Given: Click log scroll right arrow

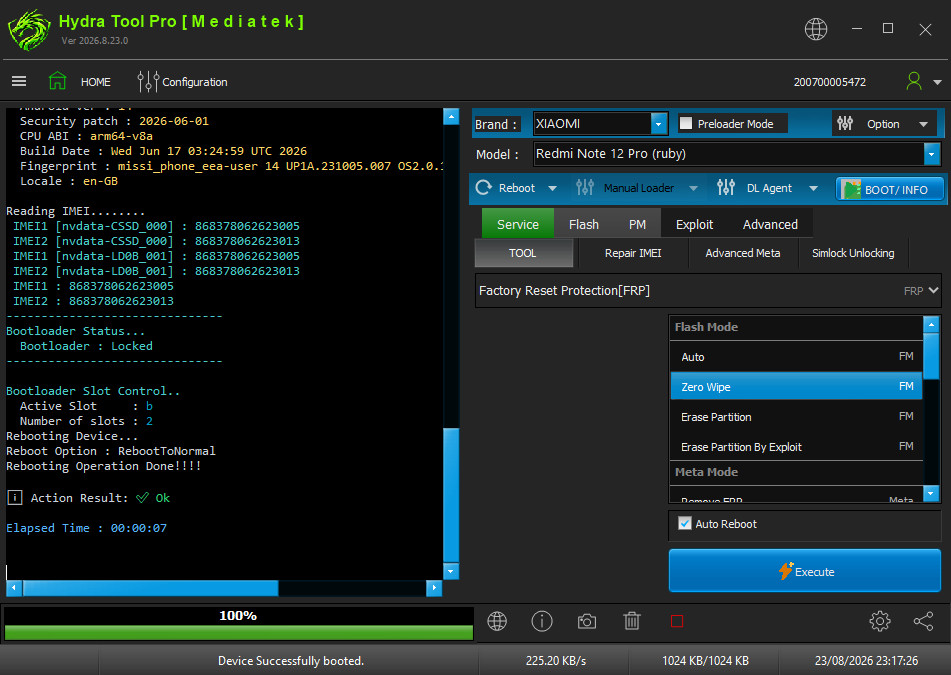Looking at the screenshot, I should (x=434, y=587).
